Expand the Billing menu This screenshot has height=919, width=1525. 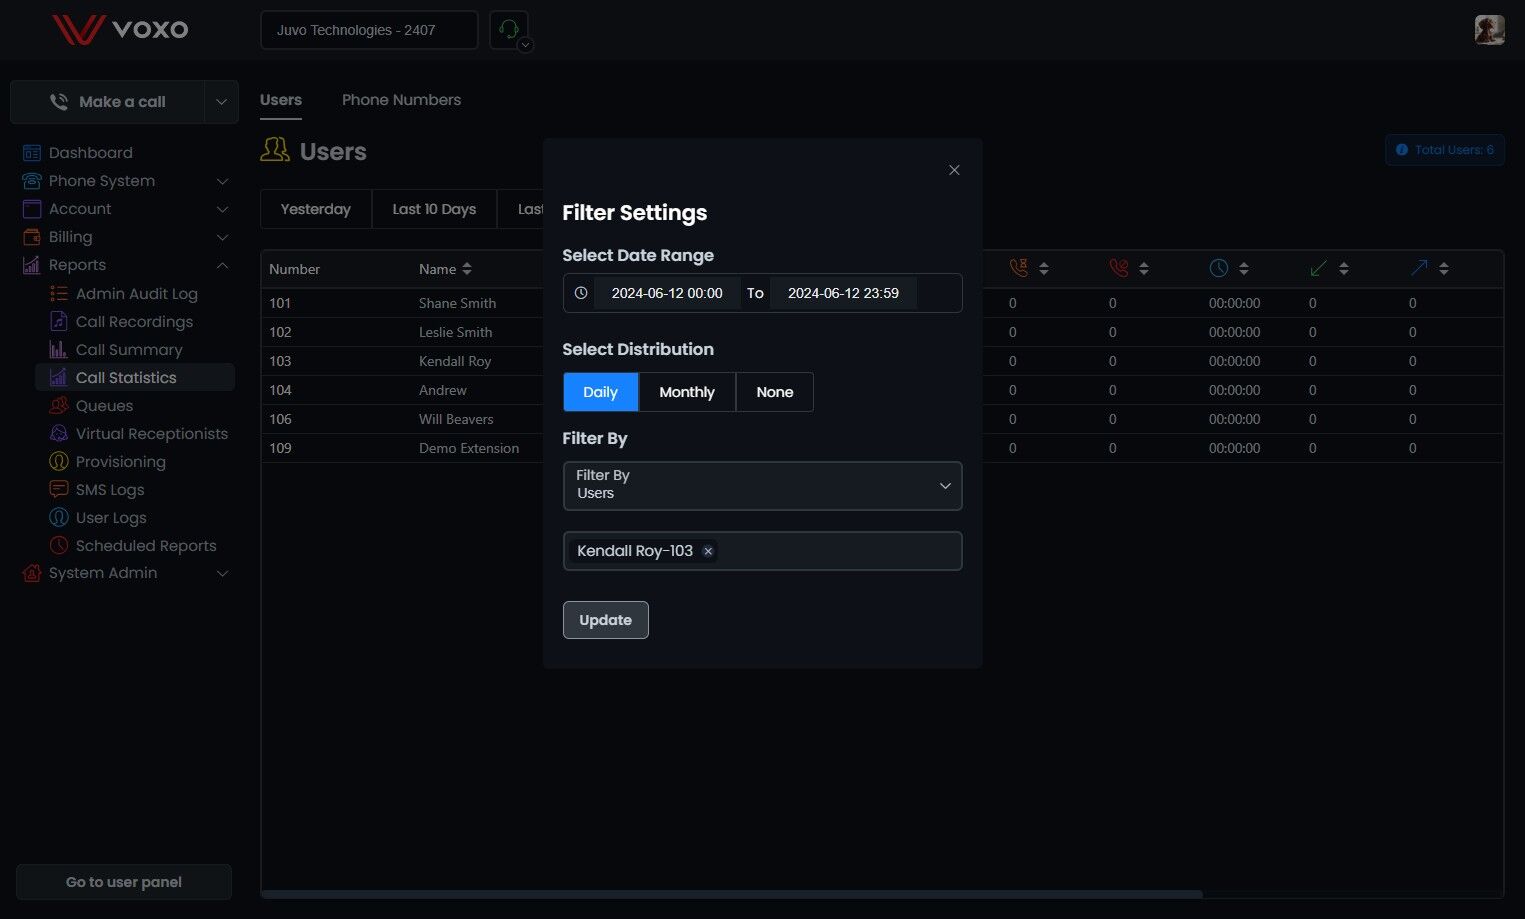point(223,237)
